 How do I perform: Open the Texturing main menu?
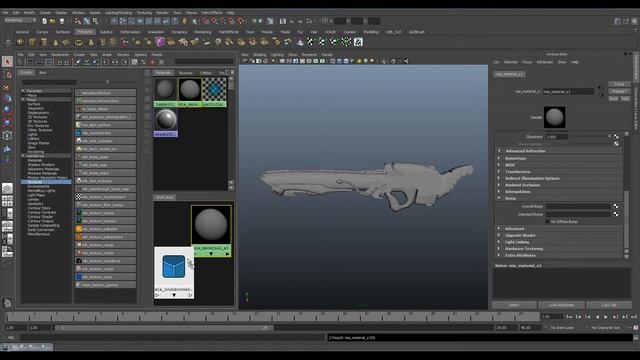click(x=144, y=13)
